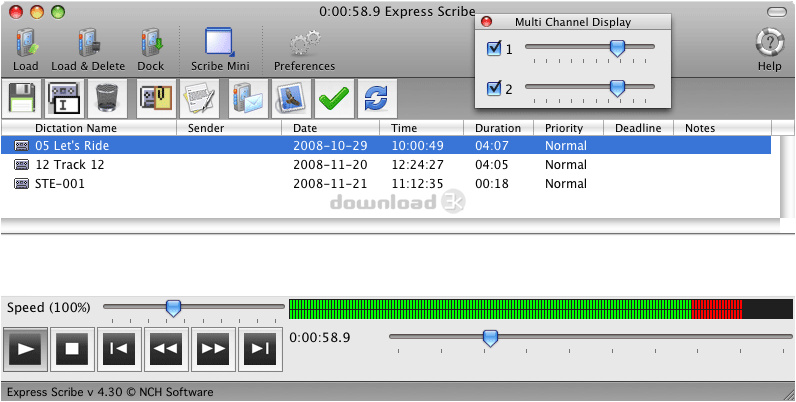Click the Load dictation icon
796x402 pixels.
tap(26, 44)
